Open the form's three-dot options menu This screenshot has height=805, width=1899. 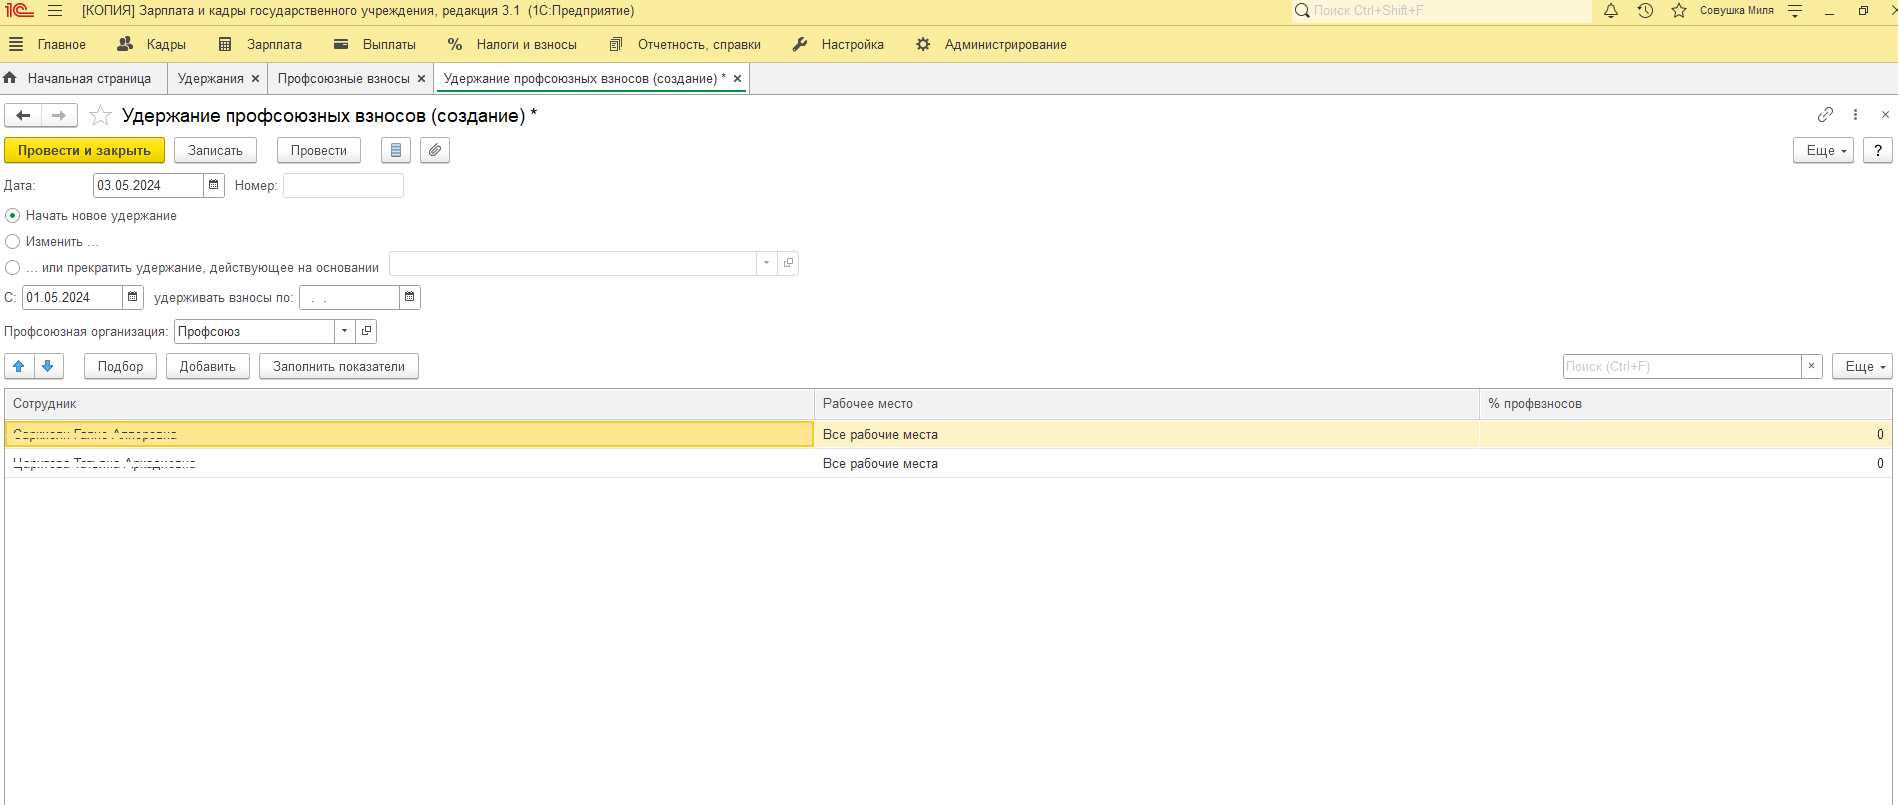[x=1855, y=115]
